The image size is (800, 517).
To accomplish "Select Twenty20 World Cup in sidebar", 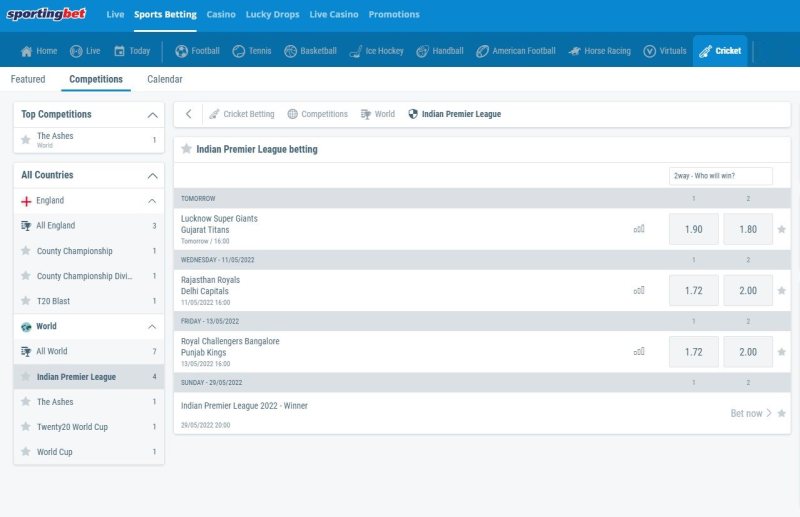I will (x=72, y=427).
